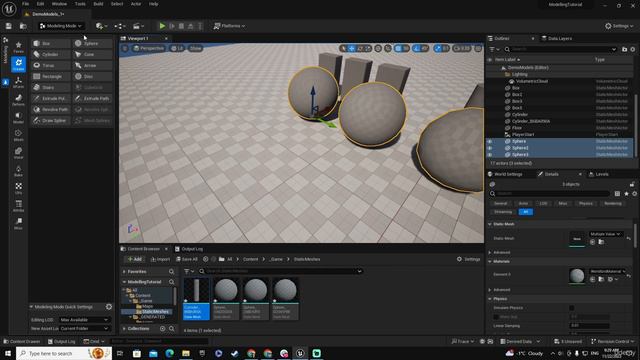Select the Cylinder primitive tool
The image size is (640, 360).
[51, 54]
